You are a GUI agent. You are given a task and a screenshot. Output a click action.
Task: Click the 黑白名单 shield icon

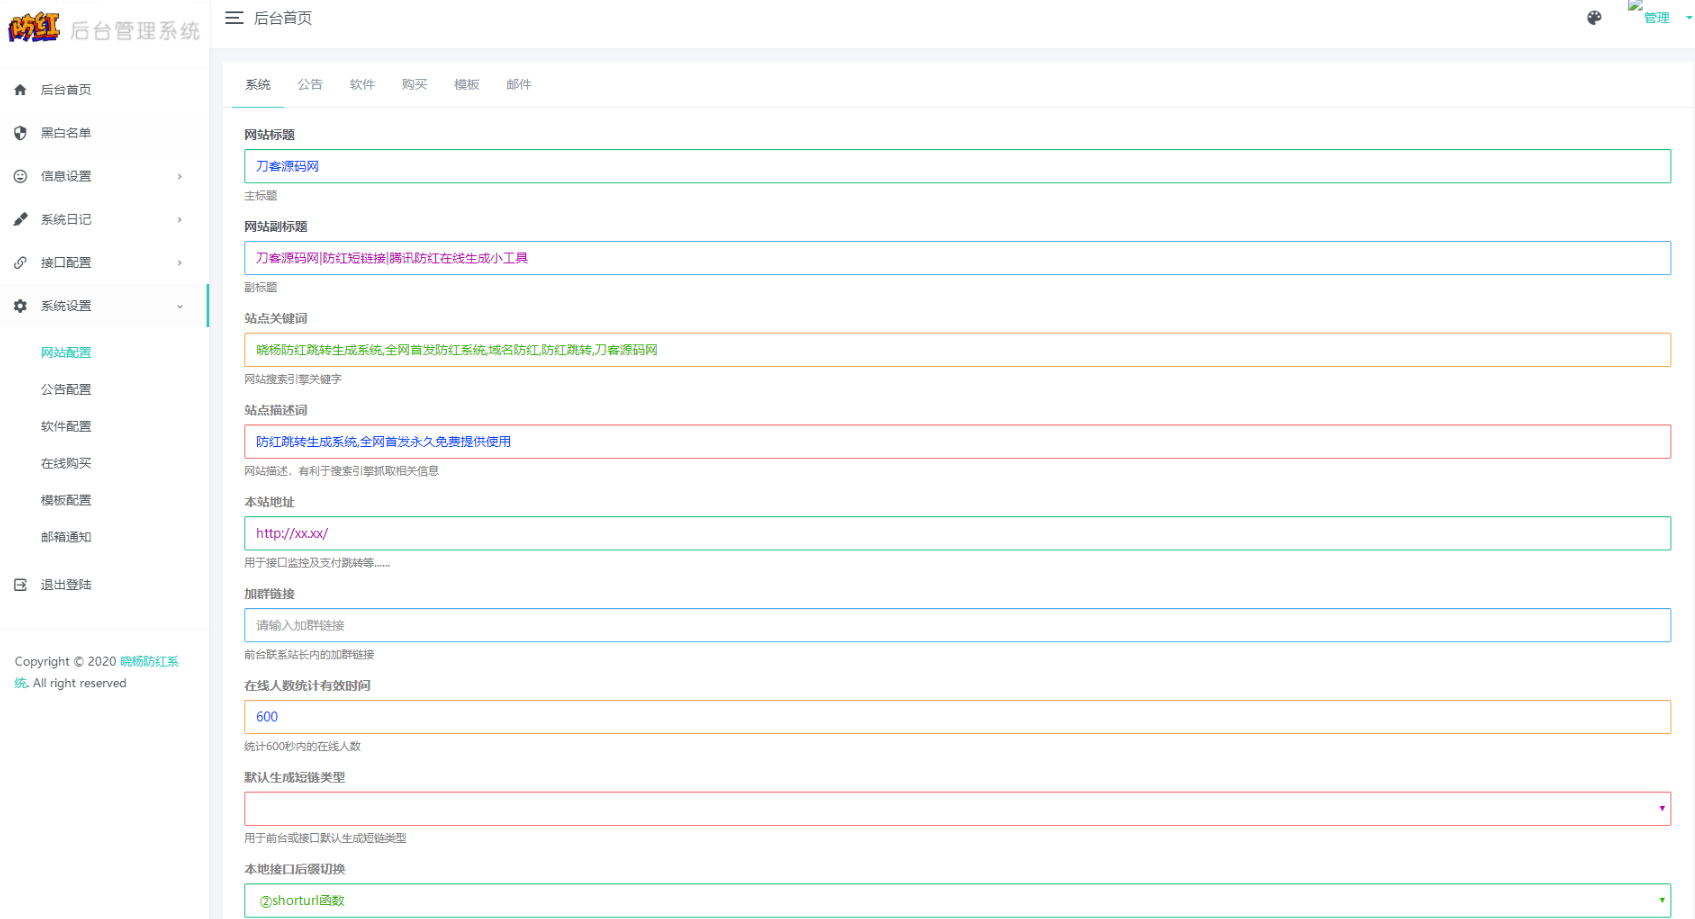[20, 133]
